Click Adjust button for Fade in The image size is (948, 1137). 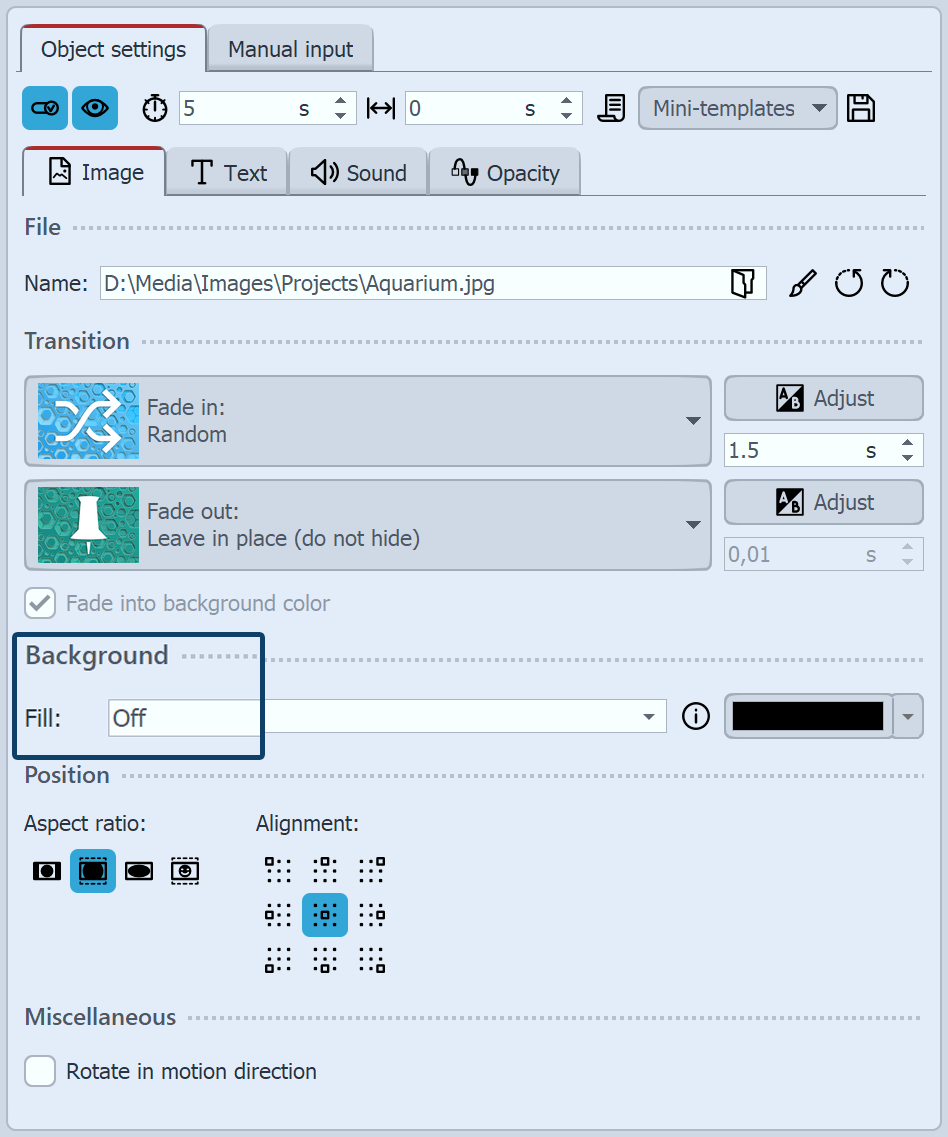(x=823, y=398)
